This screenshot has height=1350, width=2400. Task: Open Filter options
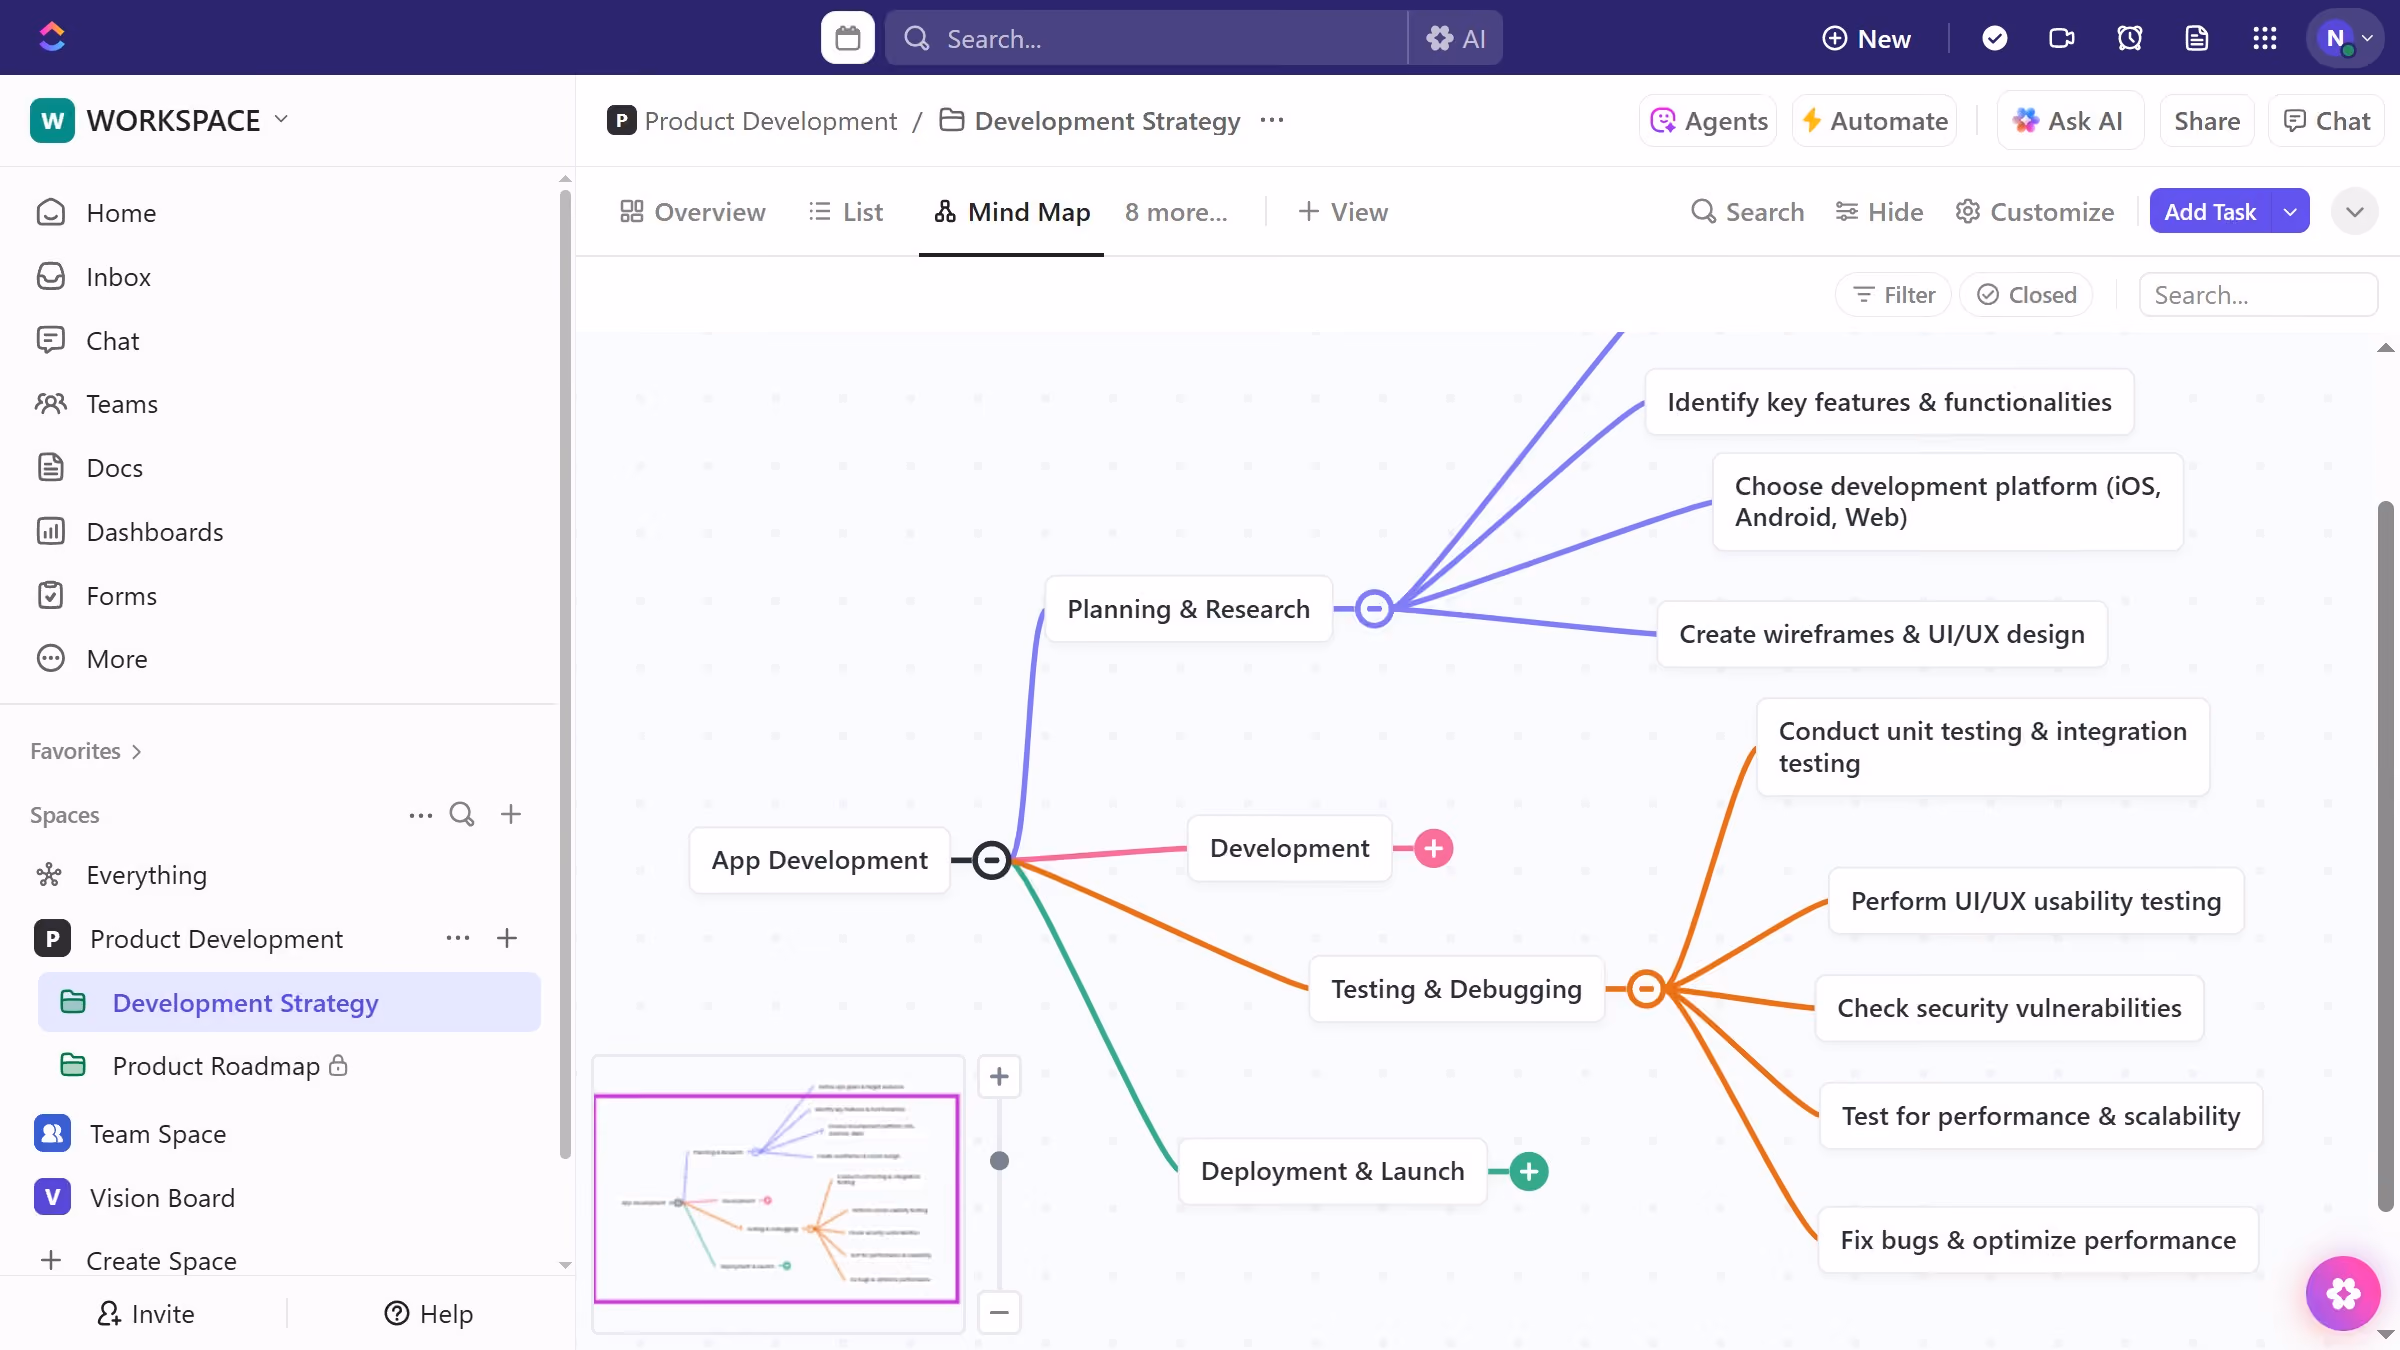1894,295
